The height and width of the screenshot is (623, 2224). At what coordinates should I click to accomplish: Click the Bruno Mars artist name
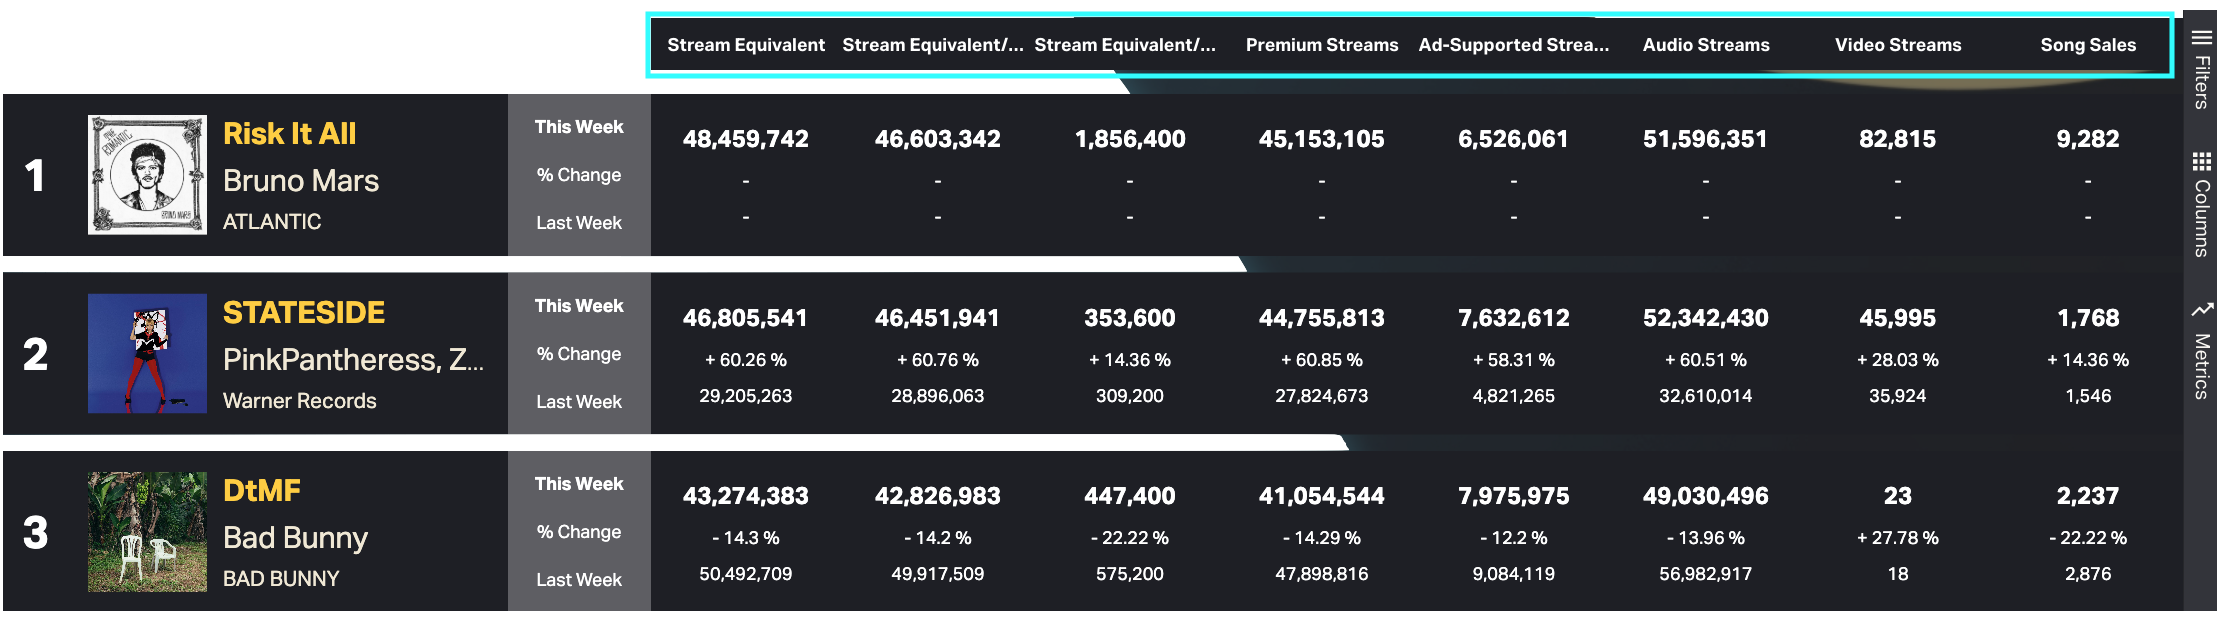pyautogui.click(x=300, y=181)
